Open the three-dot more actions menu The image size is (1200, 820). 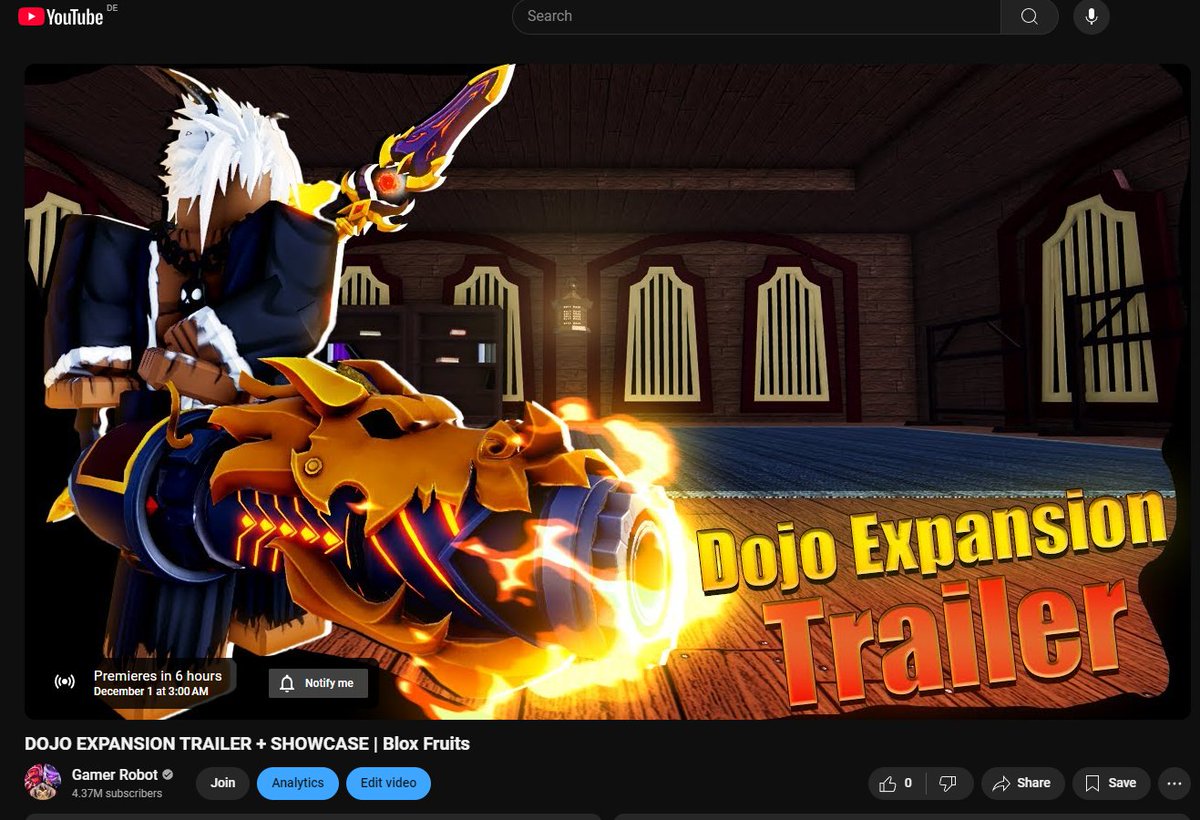click(x=1174, y=783)
